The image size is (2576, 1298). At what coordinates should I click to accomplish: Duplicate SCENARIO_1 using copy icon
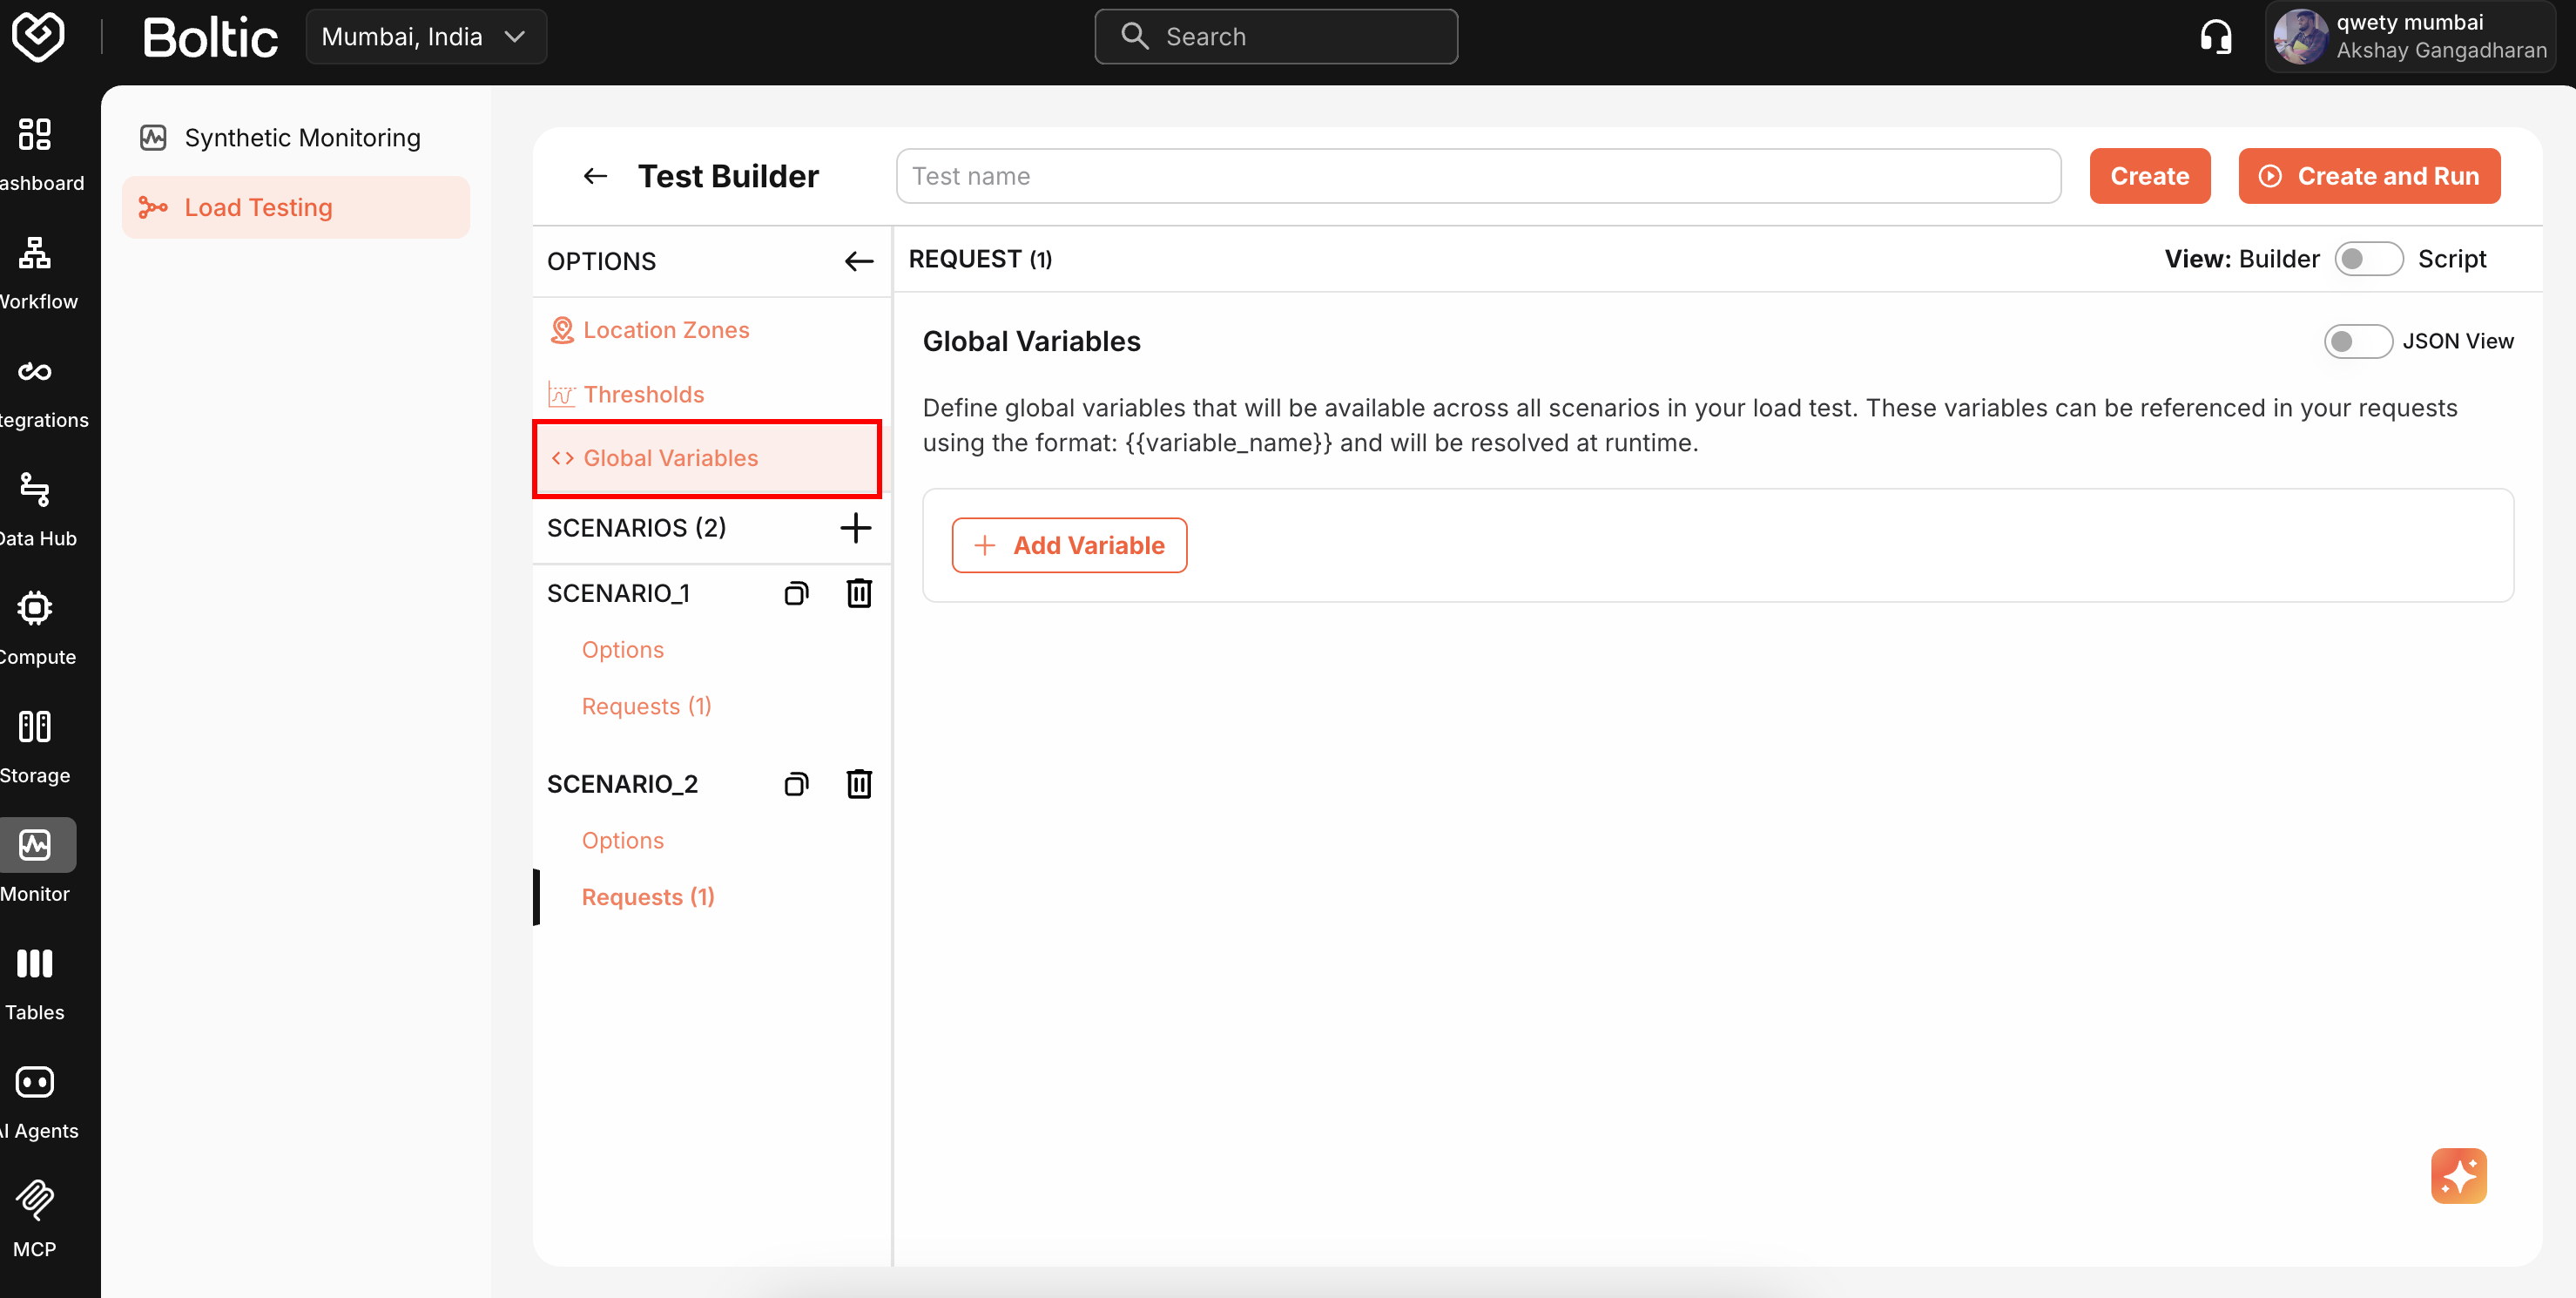[796, 592]
